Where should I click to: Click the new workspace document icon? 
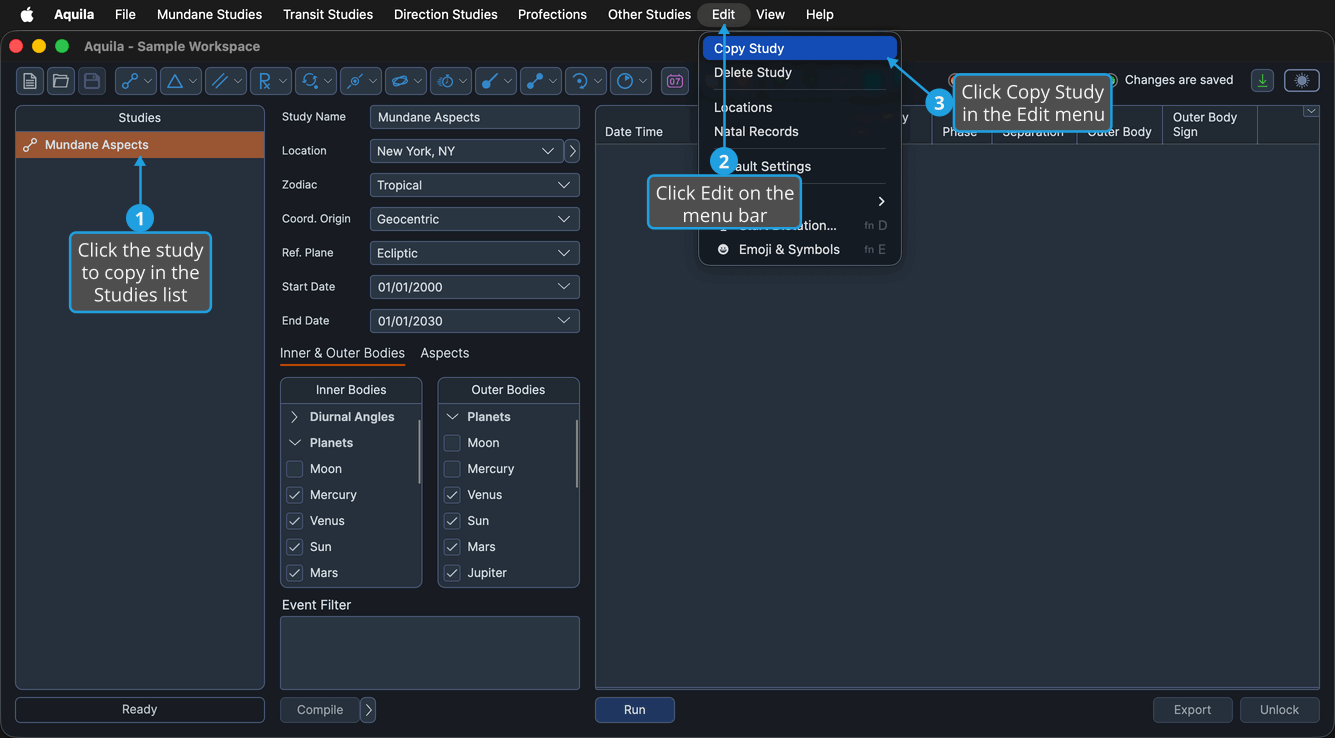coord(30,81)
